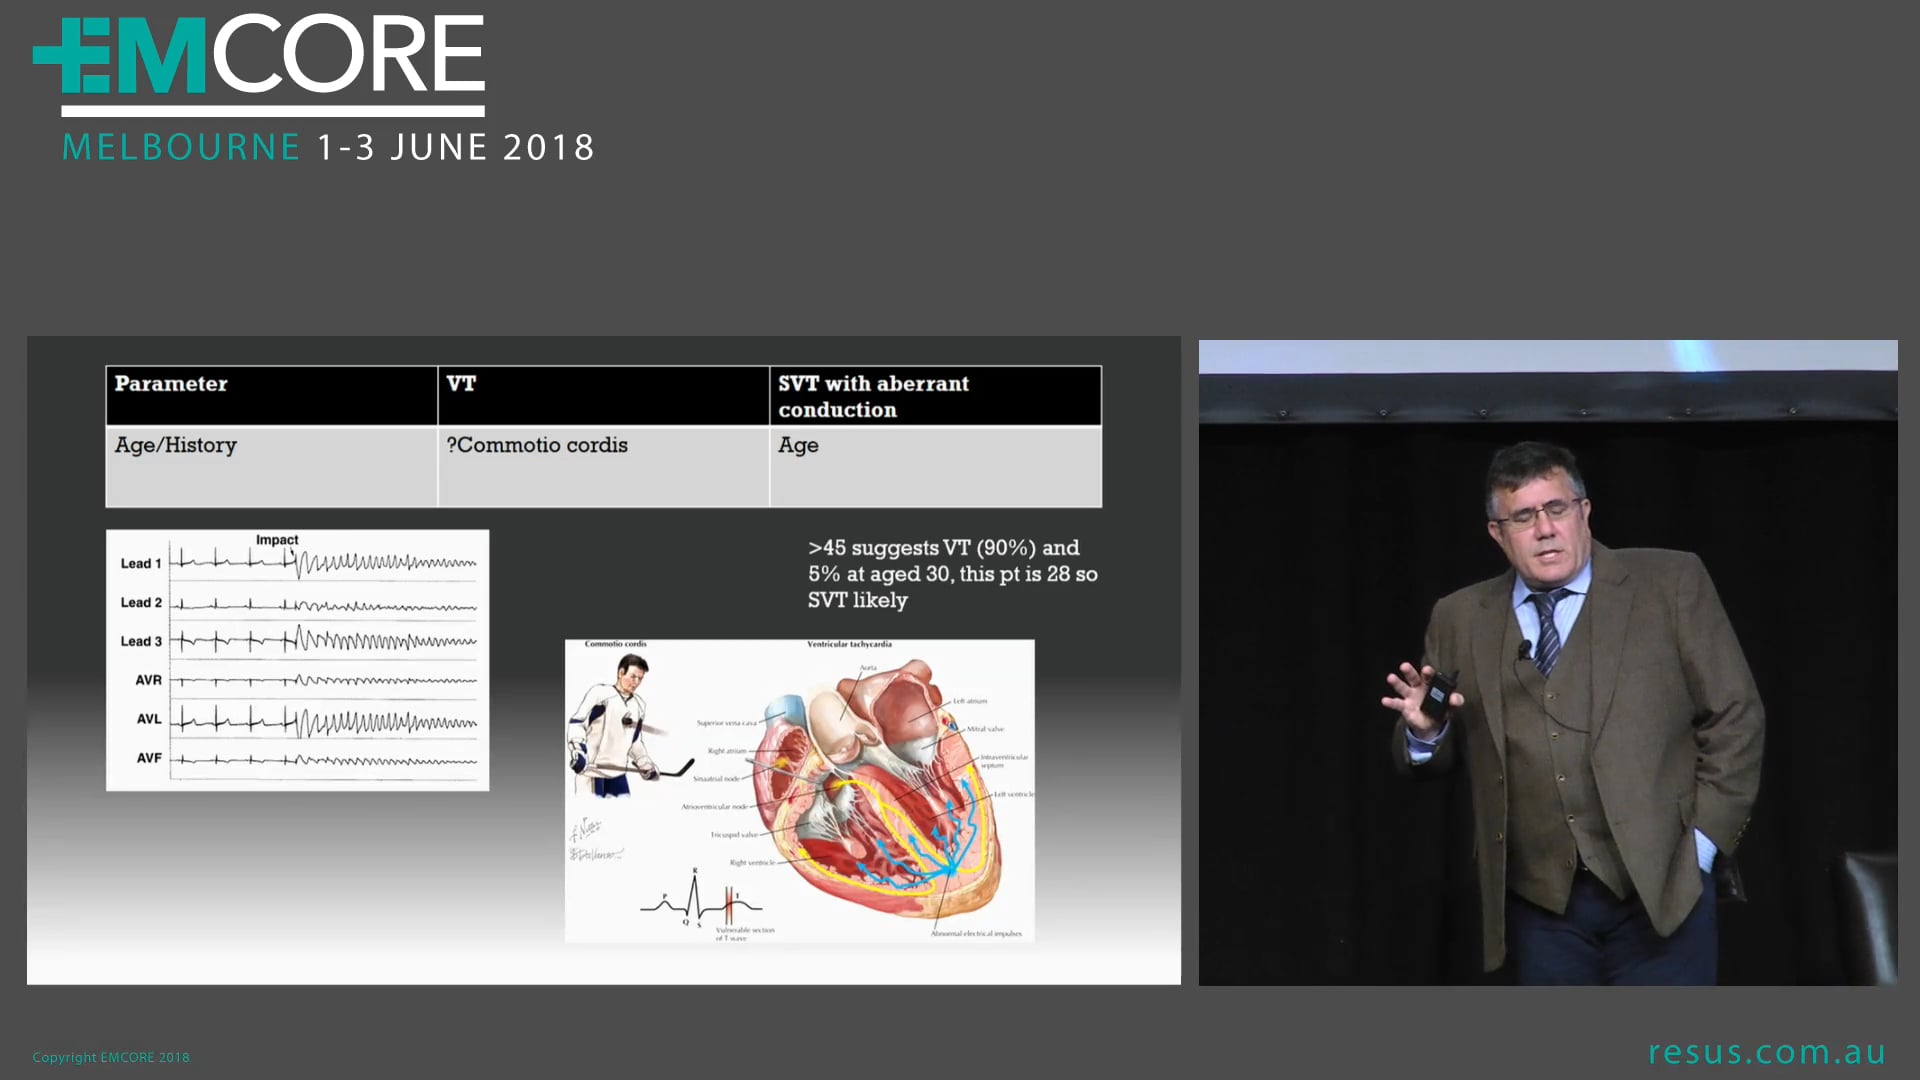Image resolution: width=1920 pixels, height=1080 pixels.
Task: Expand the Parameter column header
Action: pyautogui.click(x=170, y=383)
